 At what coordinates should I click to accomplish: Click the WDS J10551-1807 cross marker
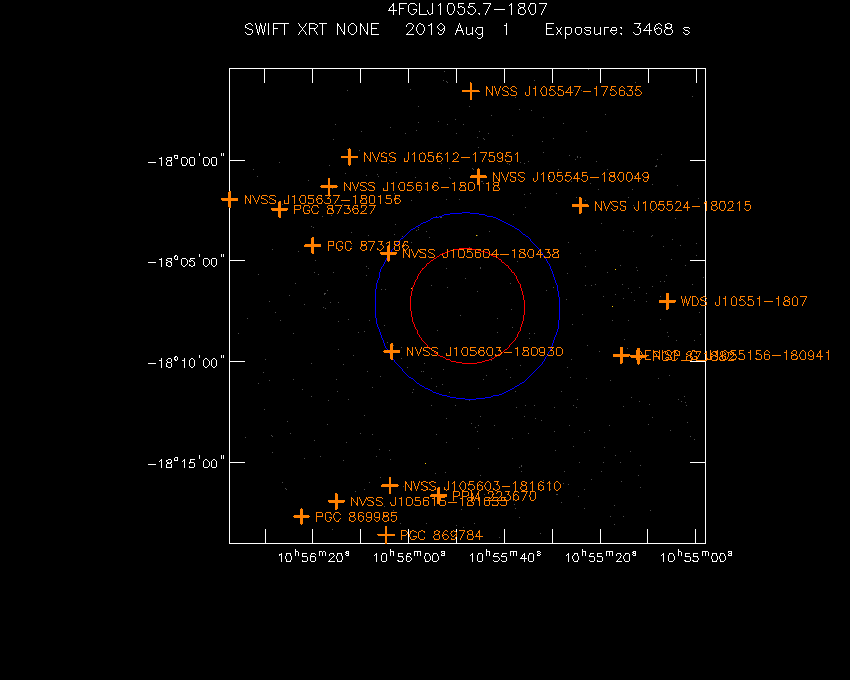click(x=667, y=301)
